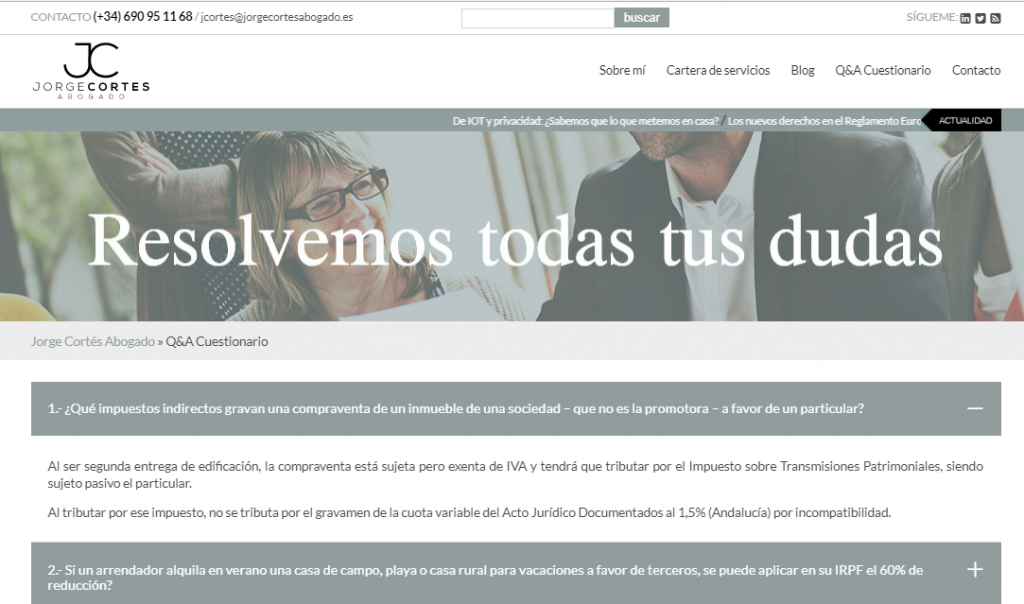Open the Twitter profile icon
The width and height of the screenshot is (1024, 604).
point(980,18)
